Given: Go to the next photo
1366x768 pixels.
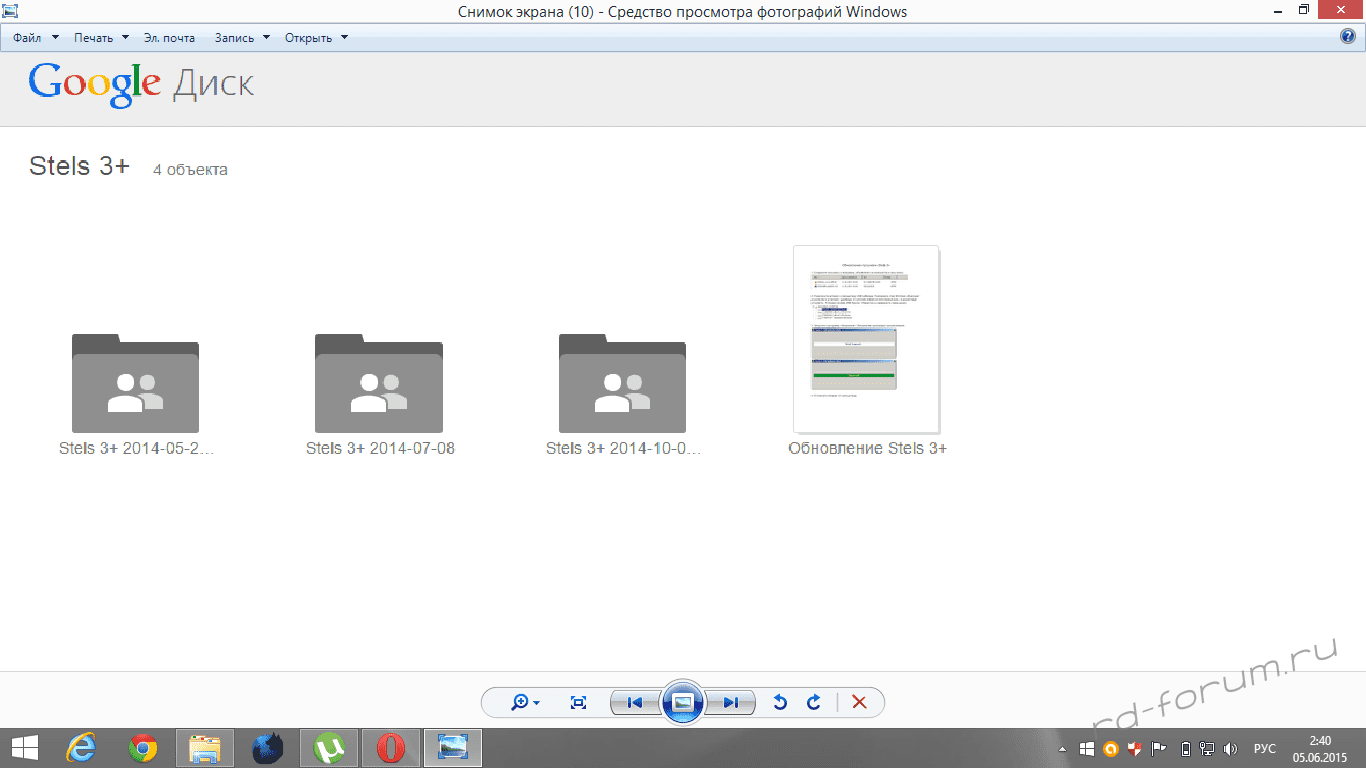Looking at the screenshot, I should [731, 703].
